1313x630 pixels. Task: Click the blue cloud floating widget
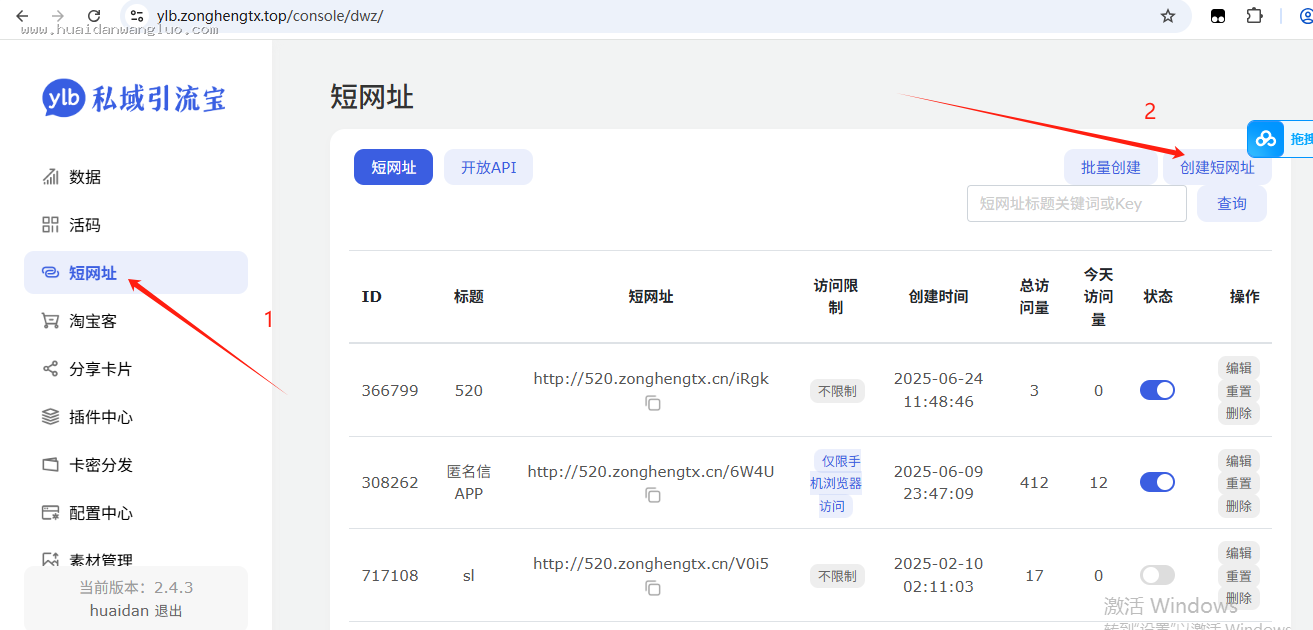tap(1266, 139)
